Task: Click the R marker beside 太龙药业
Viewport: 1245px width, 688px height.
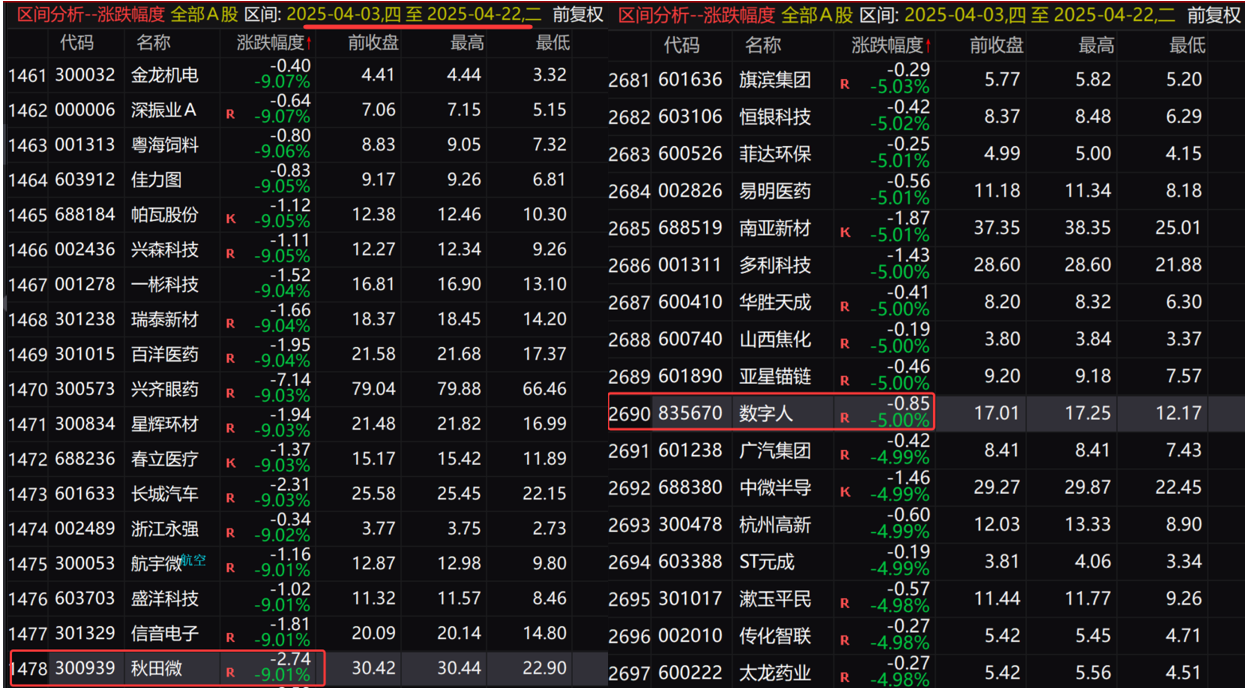Action: 845,677
